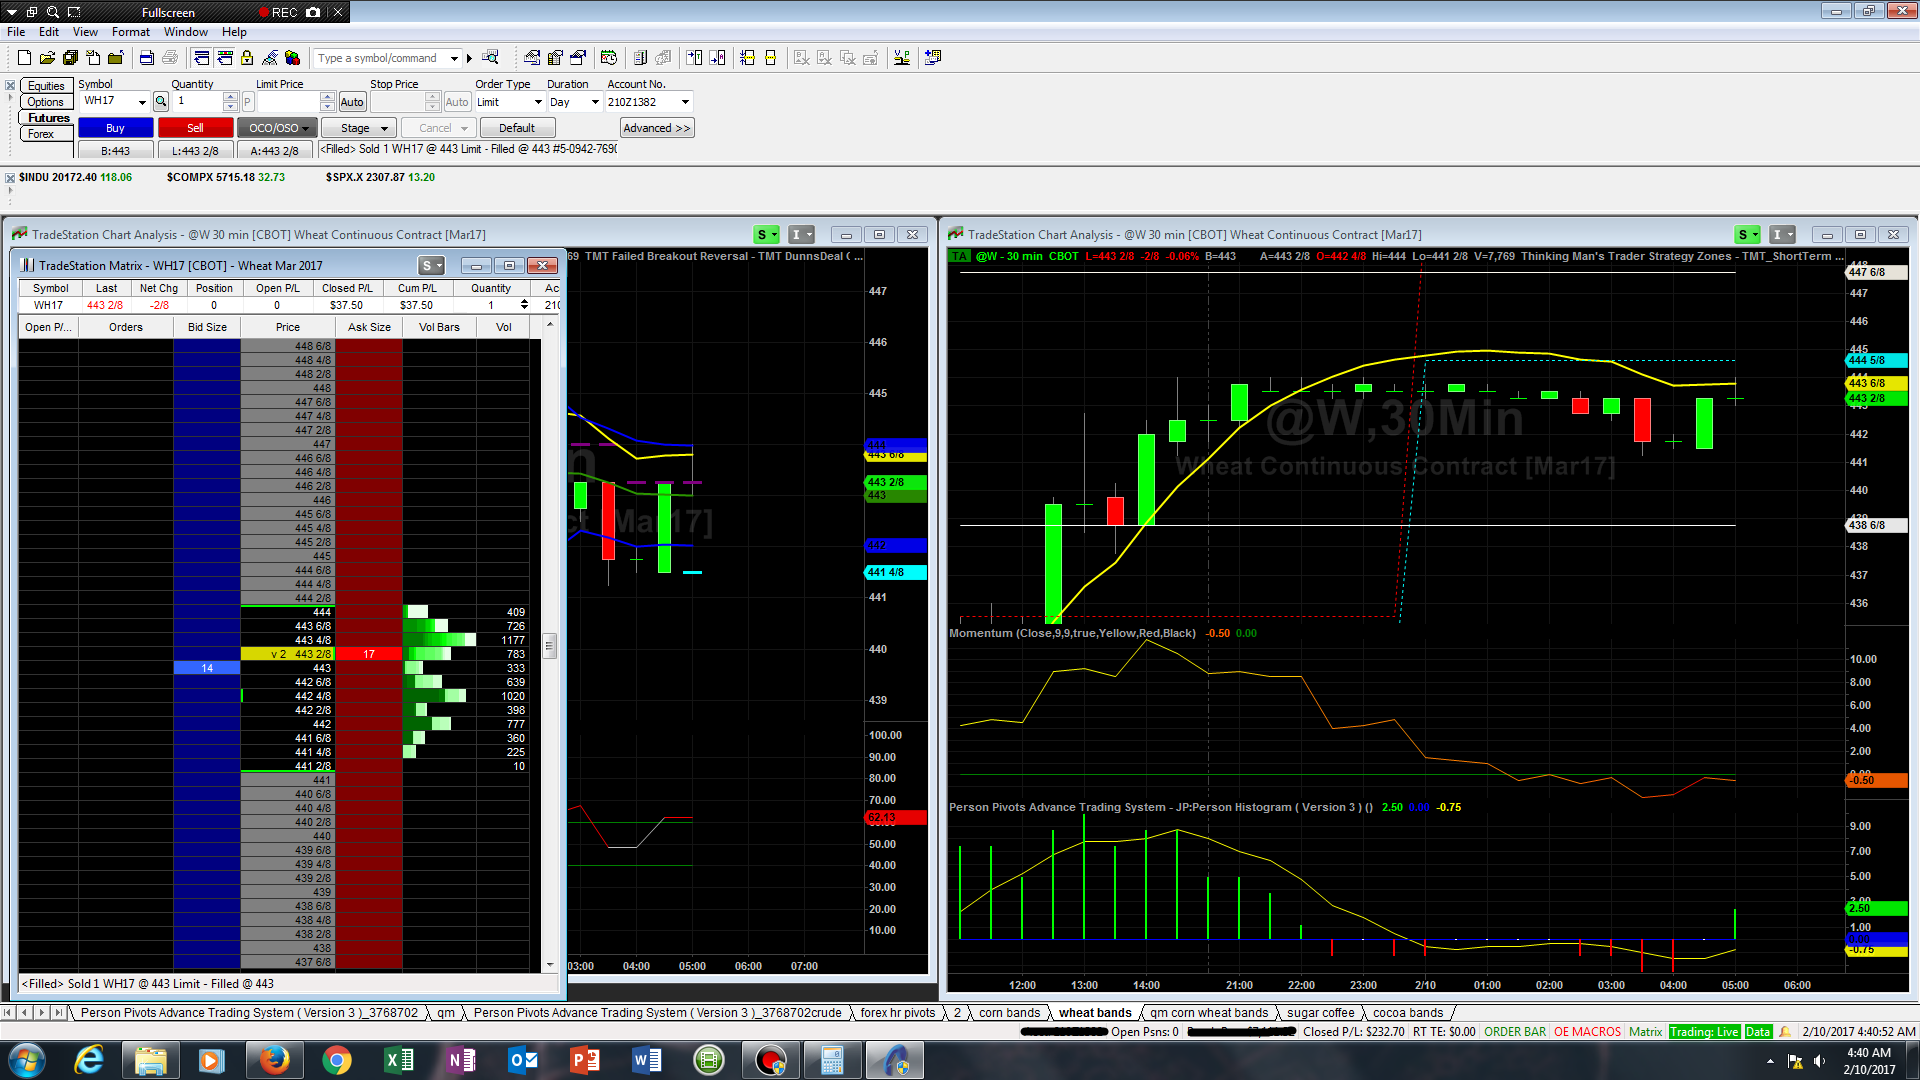Open the Order Type dropdown showing Limit
The image size is (1920, 1080).
click(538, 102)
